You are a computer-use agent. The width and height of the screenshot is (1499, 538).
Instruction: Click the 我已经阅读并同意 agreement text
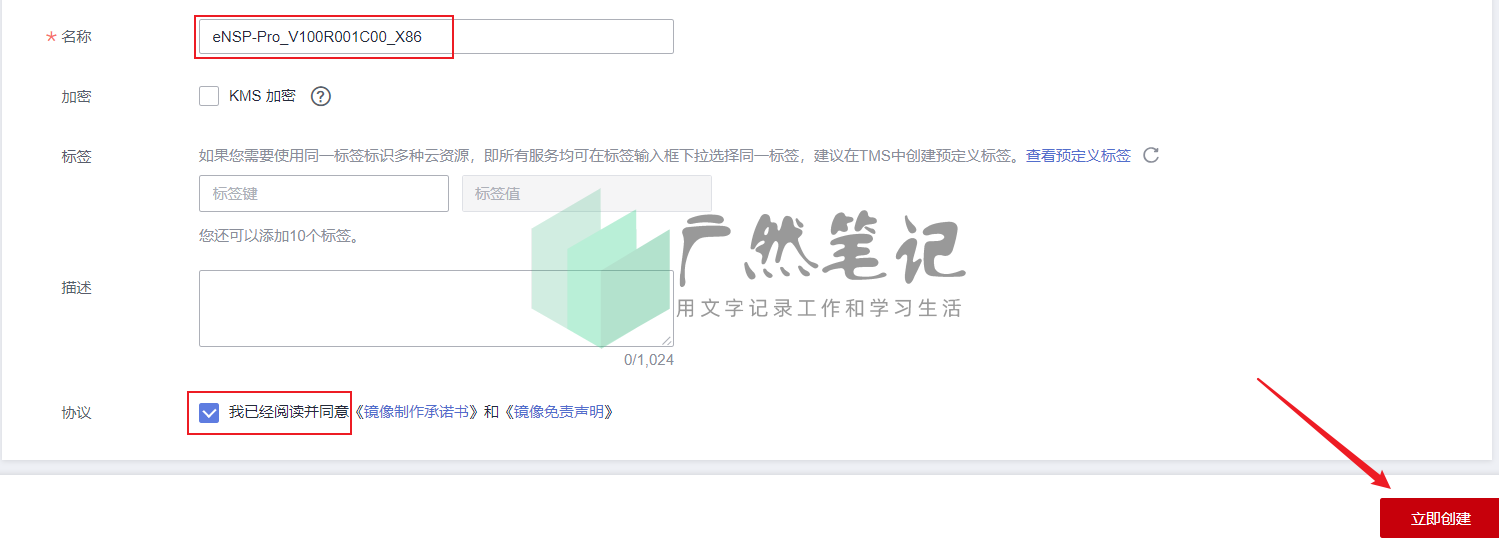point(288,411)
